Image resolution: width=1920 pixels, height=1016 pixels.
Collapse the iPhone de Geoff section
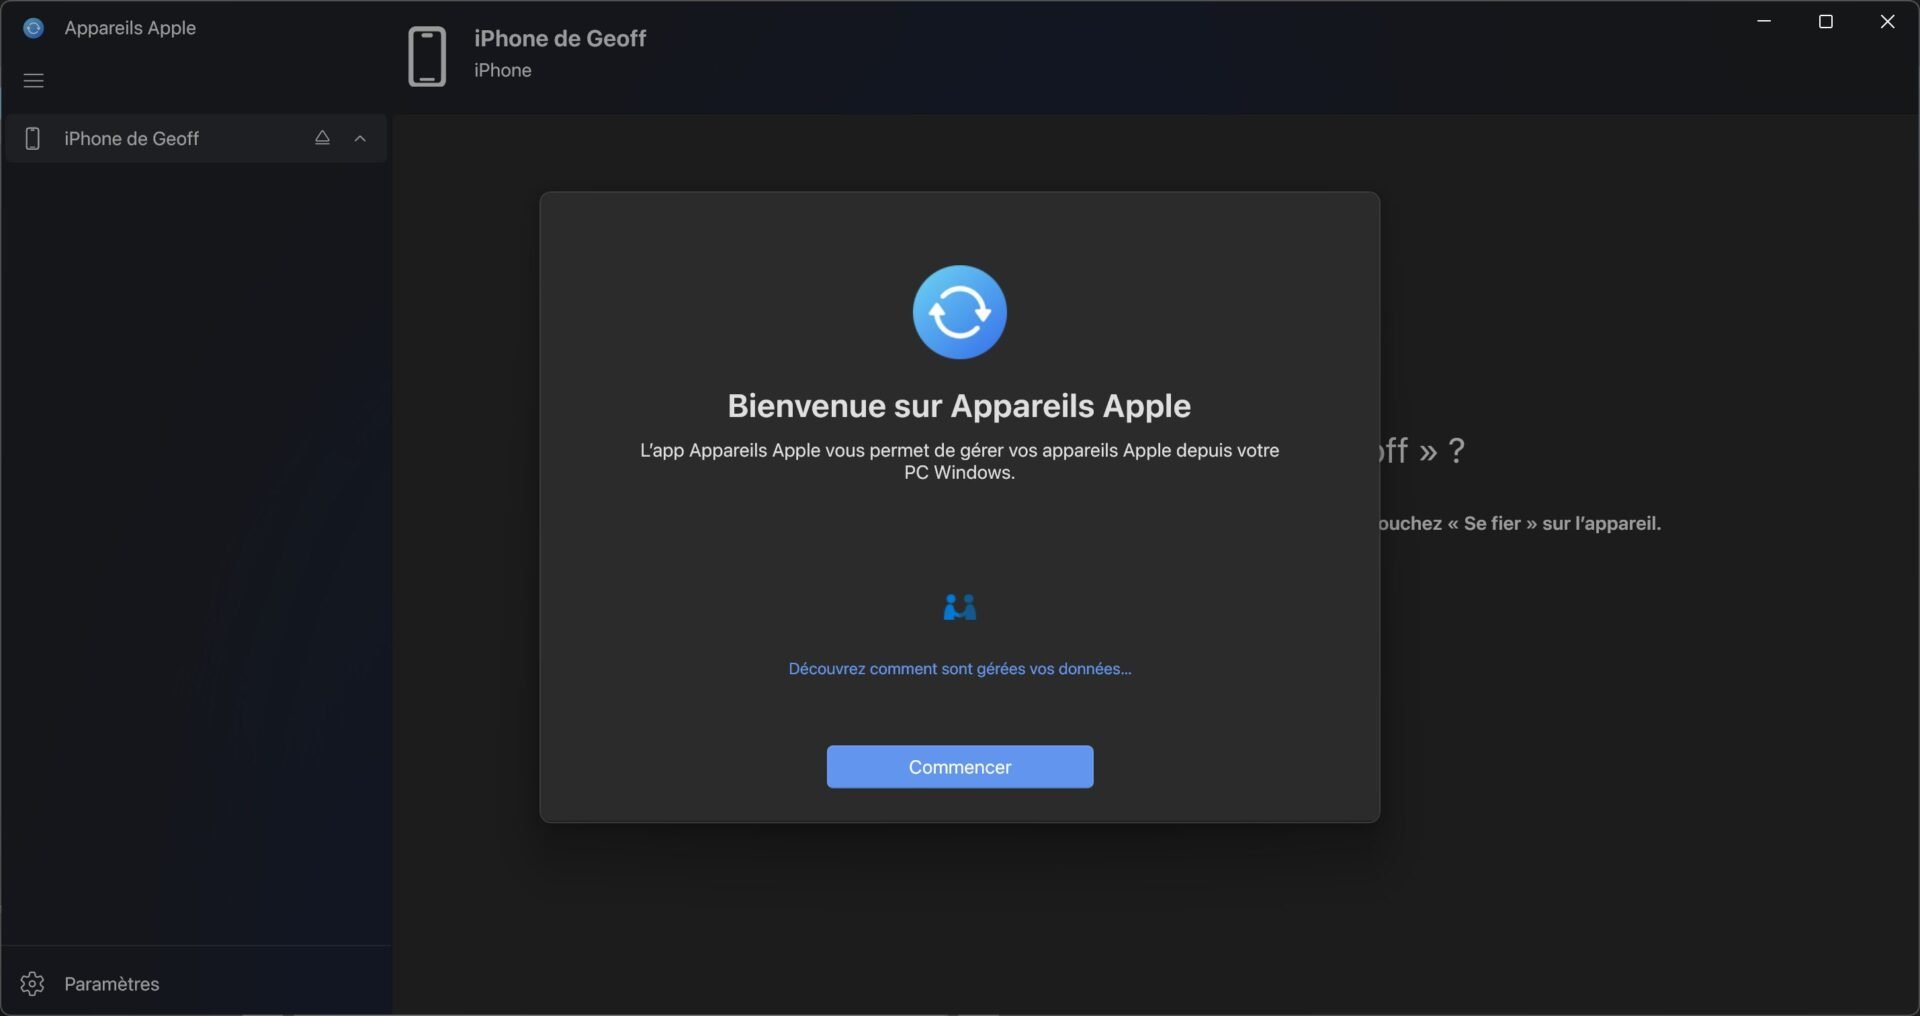[360, 139]
